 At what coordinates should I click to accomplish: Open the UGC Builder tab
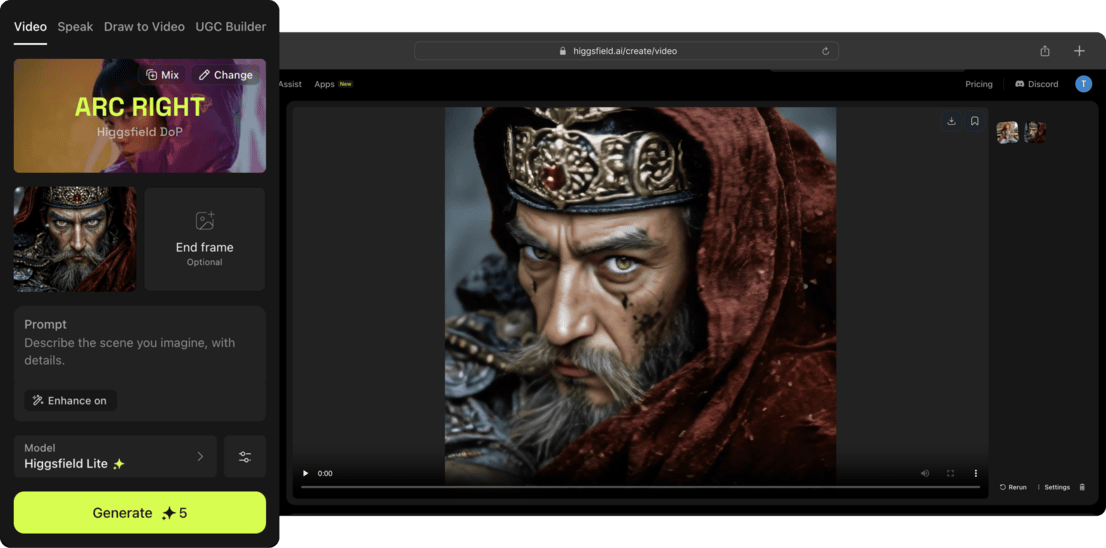click(231, 27)
